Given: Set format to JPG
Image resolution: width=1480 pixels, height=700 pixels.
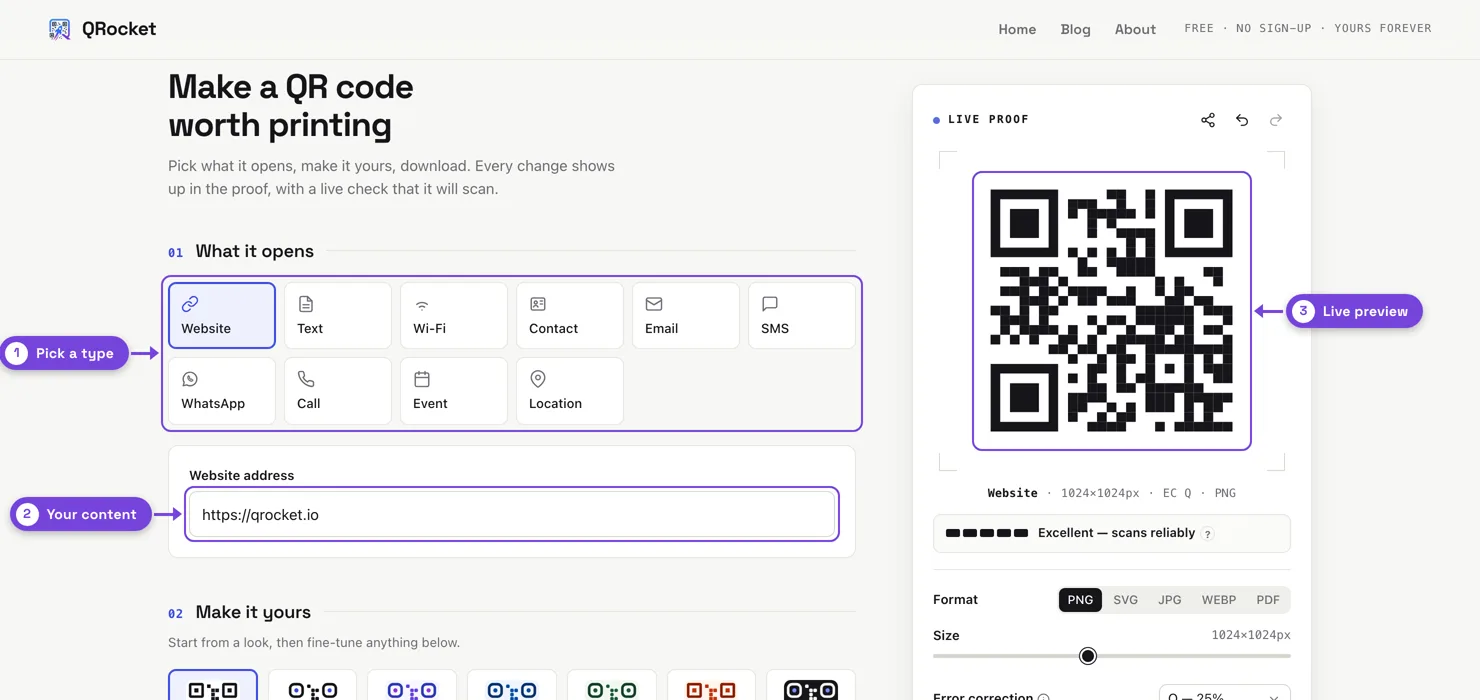Looking at the screenshot, I should [x=1169, y=600].
